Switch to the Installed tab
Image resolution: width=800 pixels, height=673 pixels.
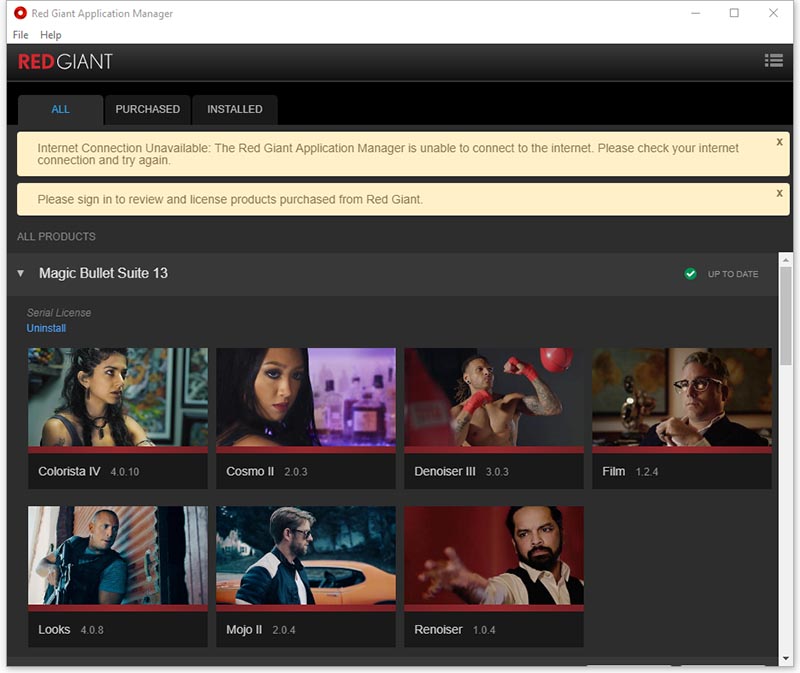234,109
